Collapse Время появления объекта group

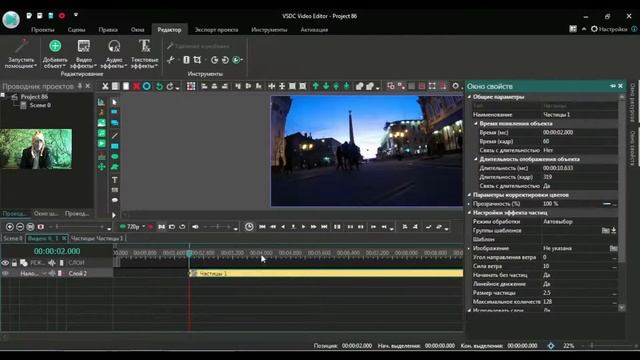(x=476, y=124)
